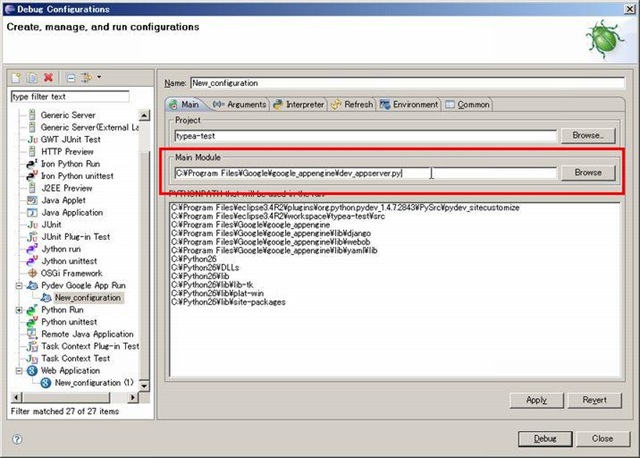The height and width of the screenshot is (458, 640).
Task: Select the Iron Python Run item
Action: [70, 163]
